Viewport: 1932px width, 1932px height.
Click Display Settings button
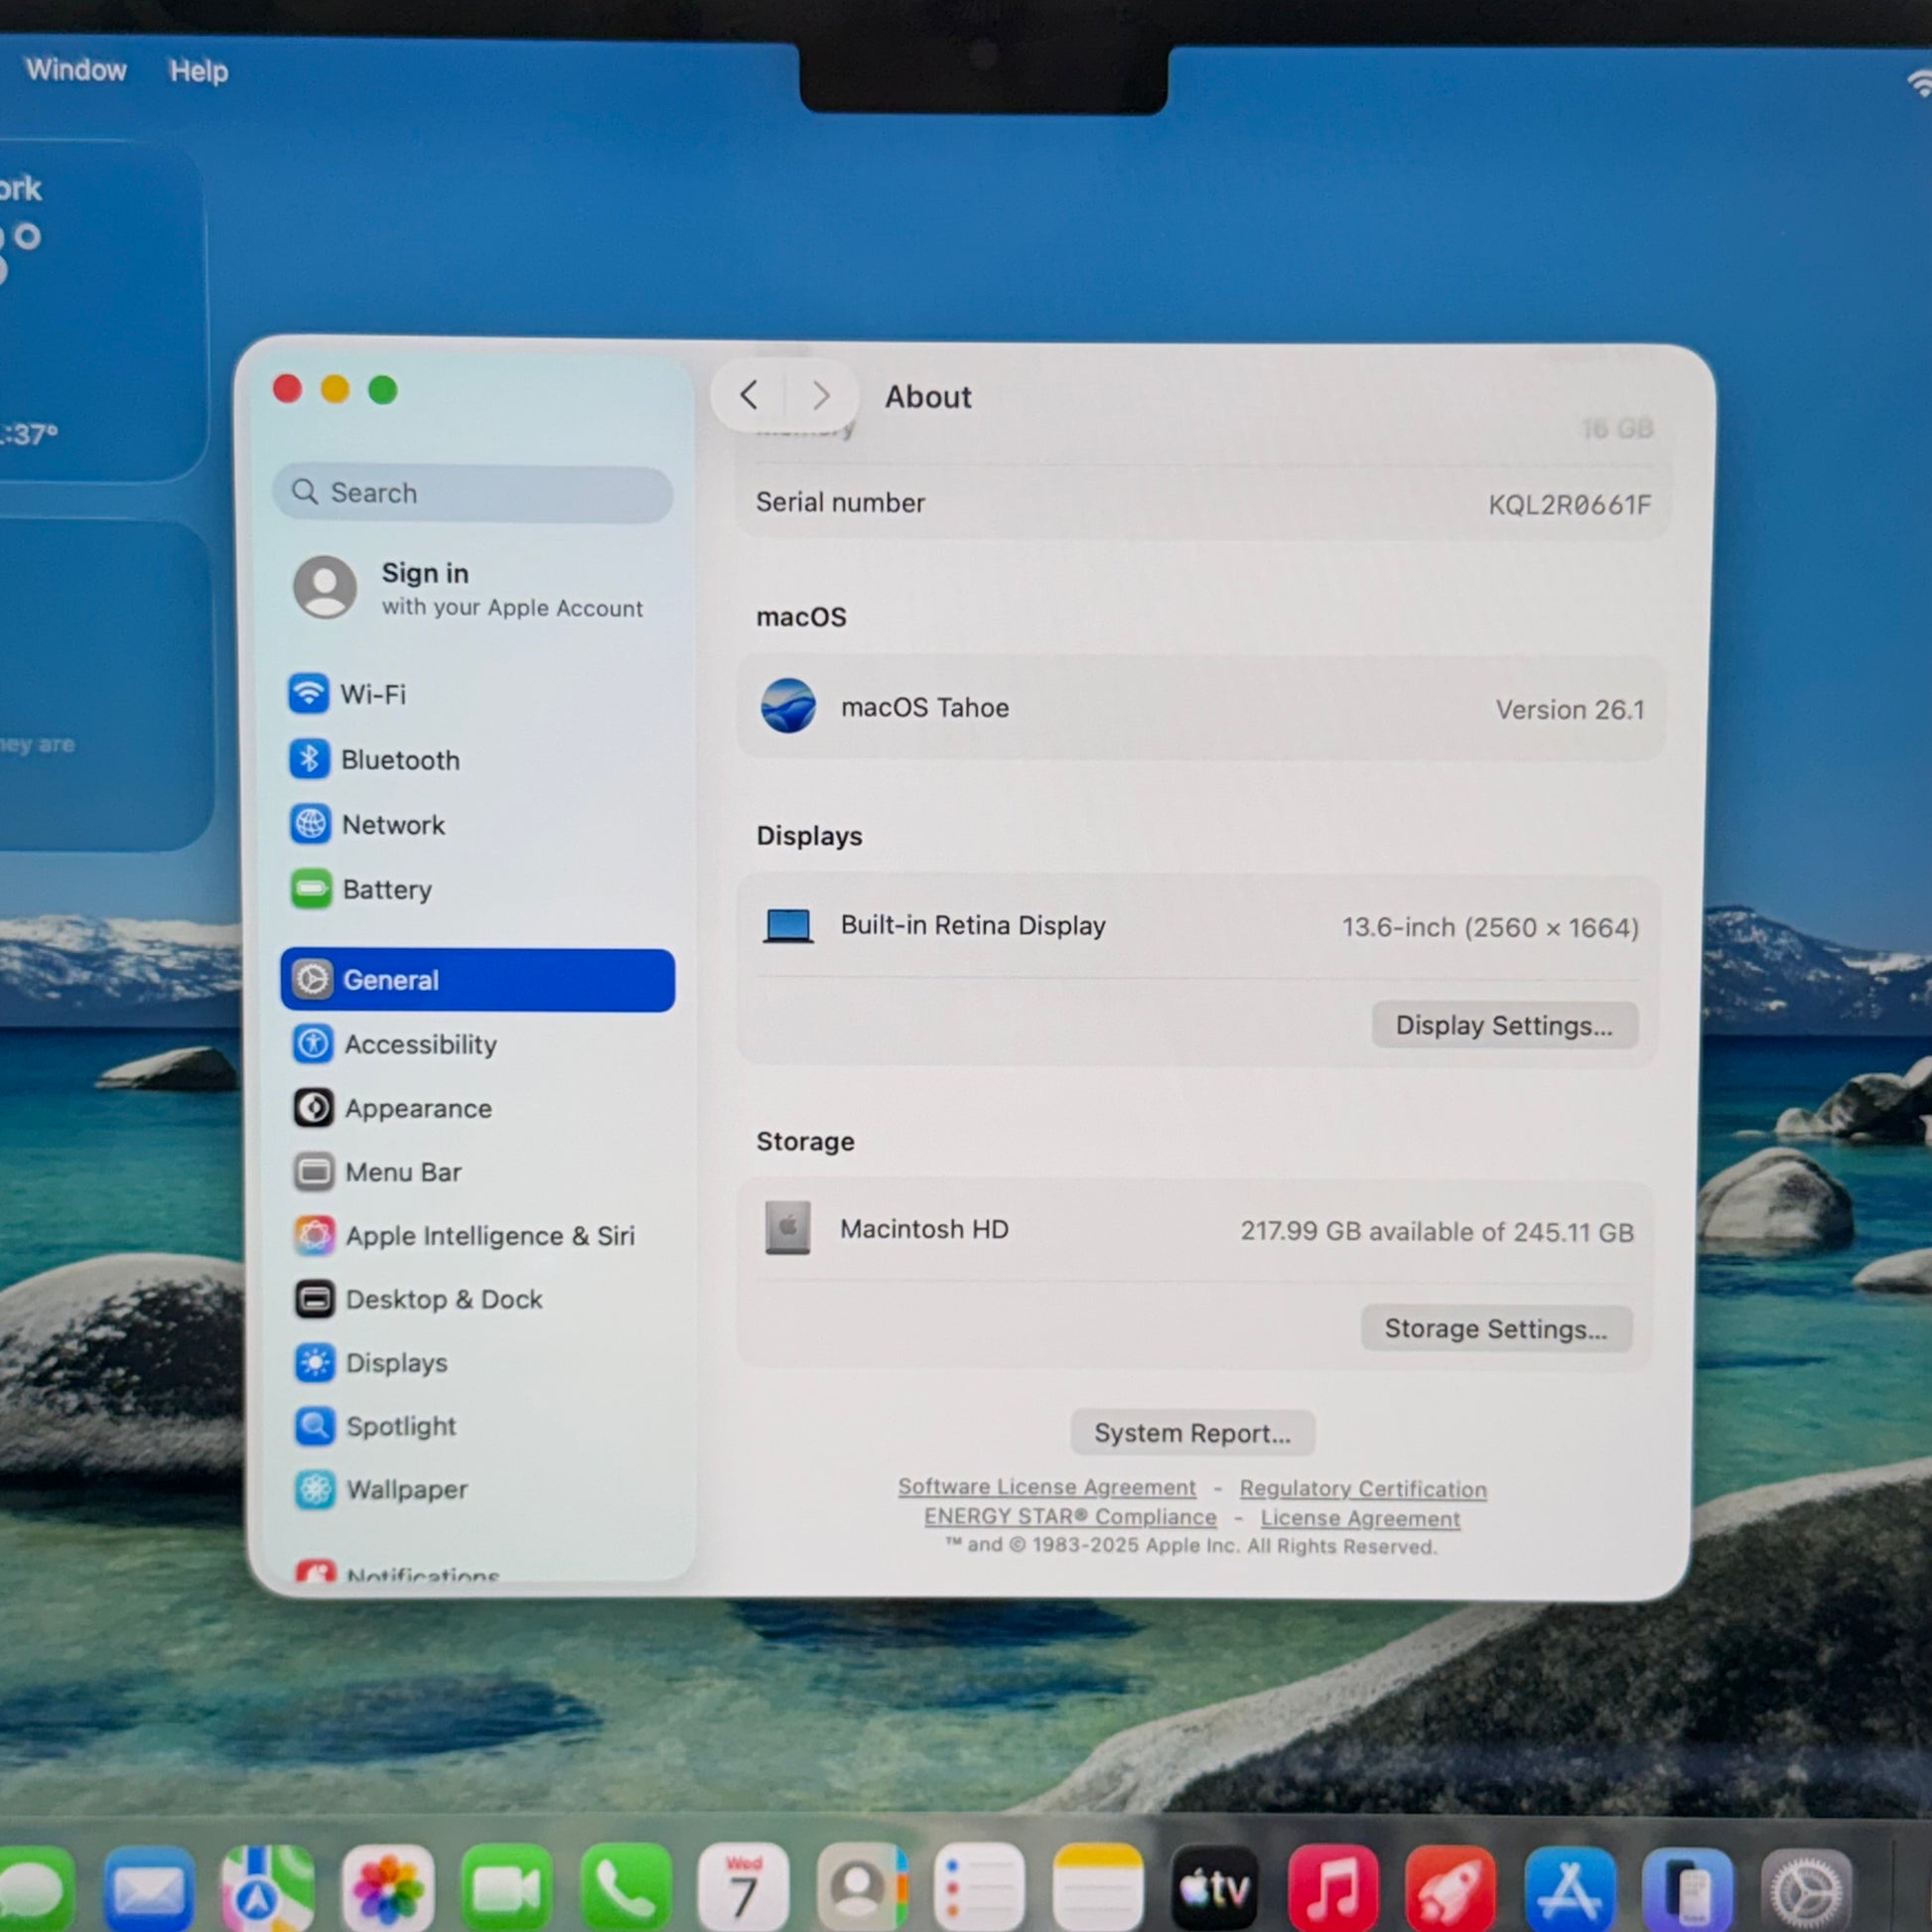click(x=1503, y=1025)
